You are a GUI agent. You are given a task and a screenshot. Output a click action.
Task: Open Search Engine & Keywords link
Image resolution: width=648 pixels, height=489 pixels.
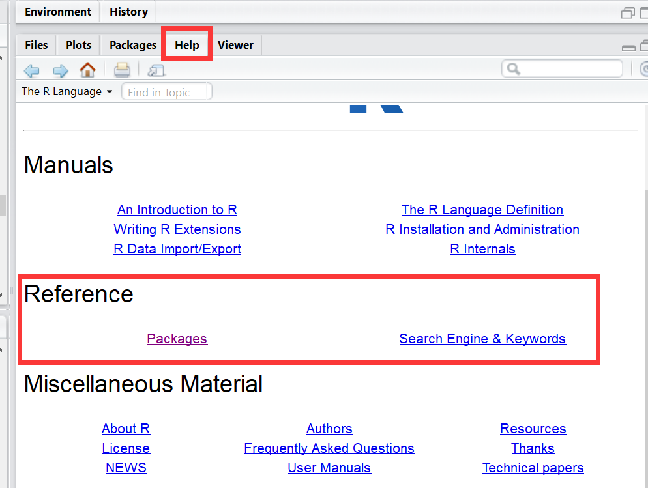click(483, 339)
